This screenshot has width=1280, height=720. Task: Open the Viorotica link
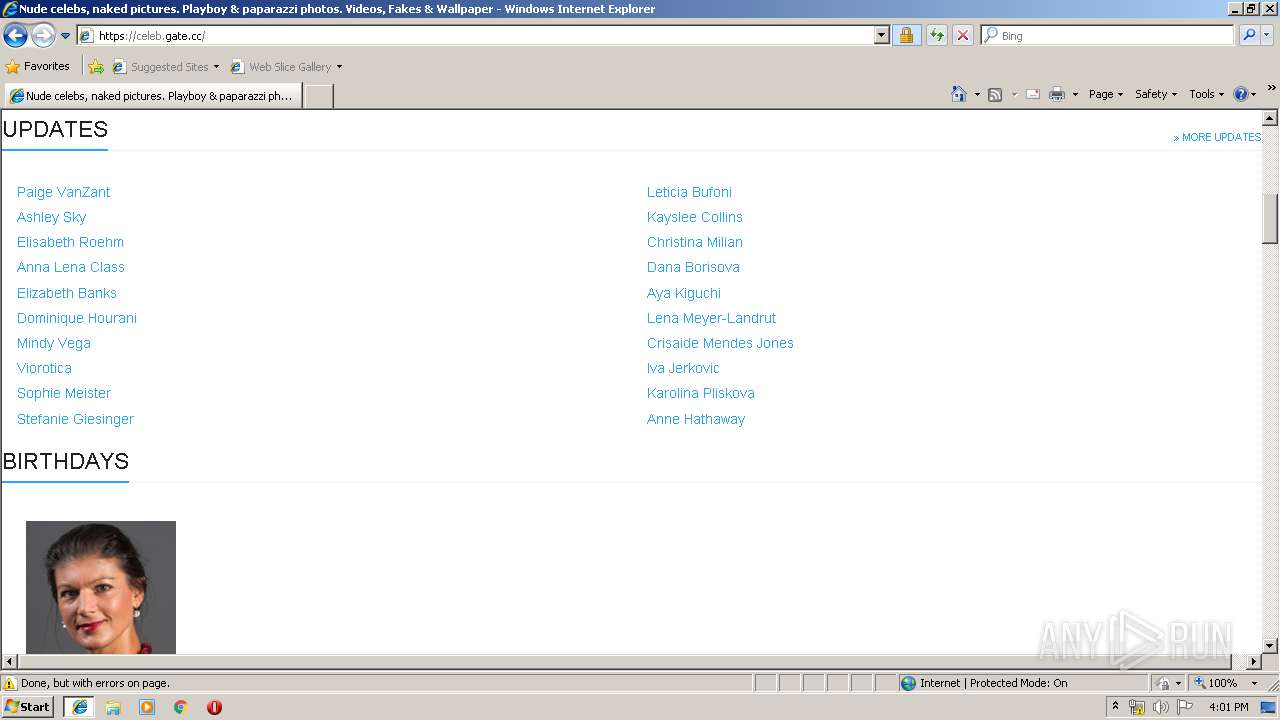point(44,368)
